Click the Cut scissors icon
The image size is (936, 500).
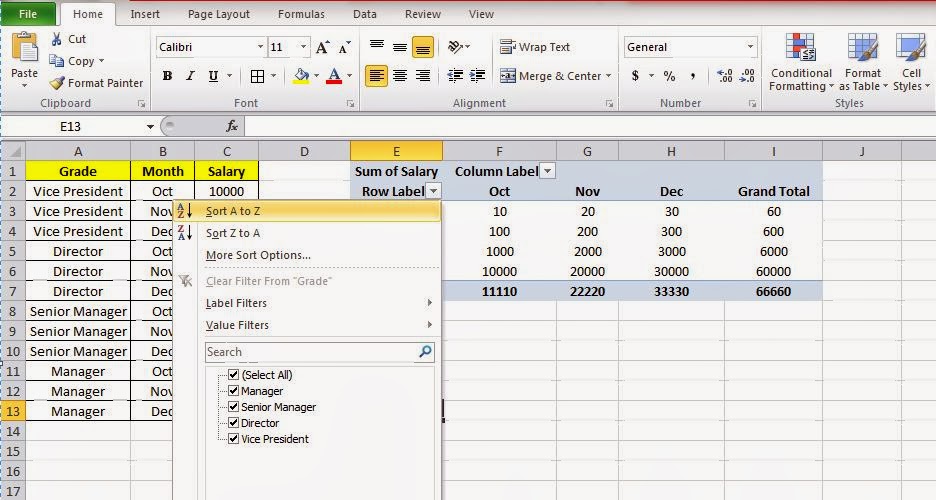pyautogui.click(x=57, y=39)
